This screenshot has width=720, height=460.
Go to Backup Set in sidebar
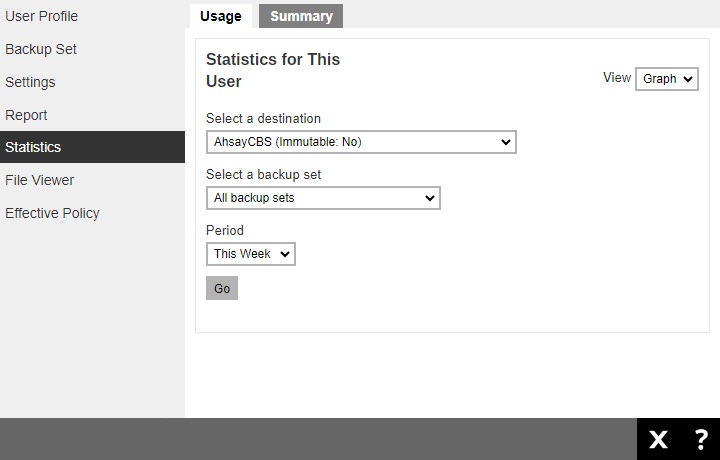click(x=41, y=49)
